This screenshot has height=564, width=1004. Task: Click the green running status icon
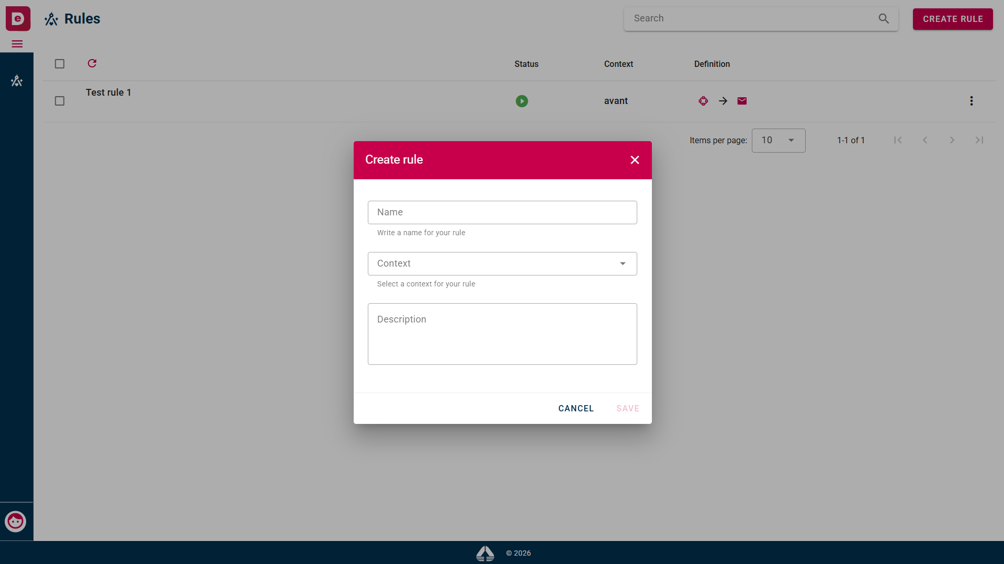[522, 101]
